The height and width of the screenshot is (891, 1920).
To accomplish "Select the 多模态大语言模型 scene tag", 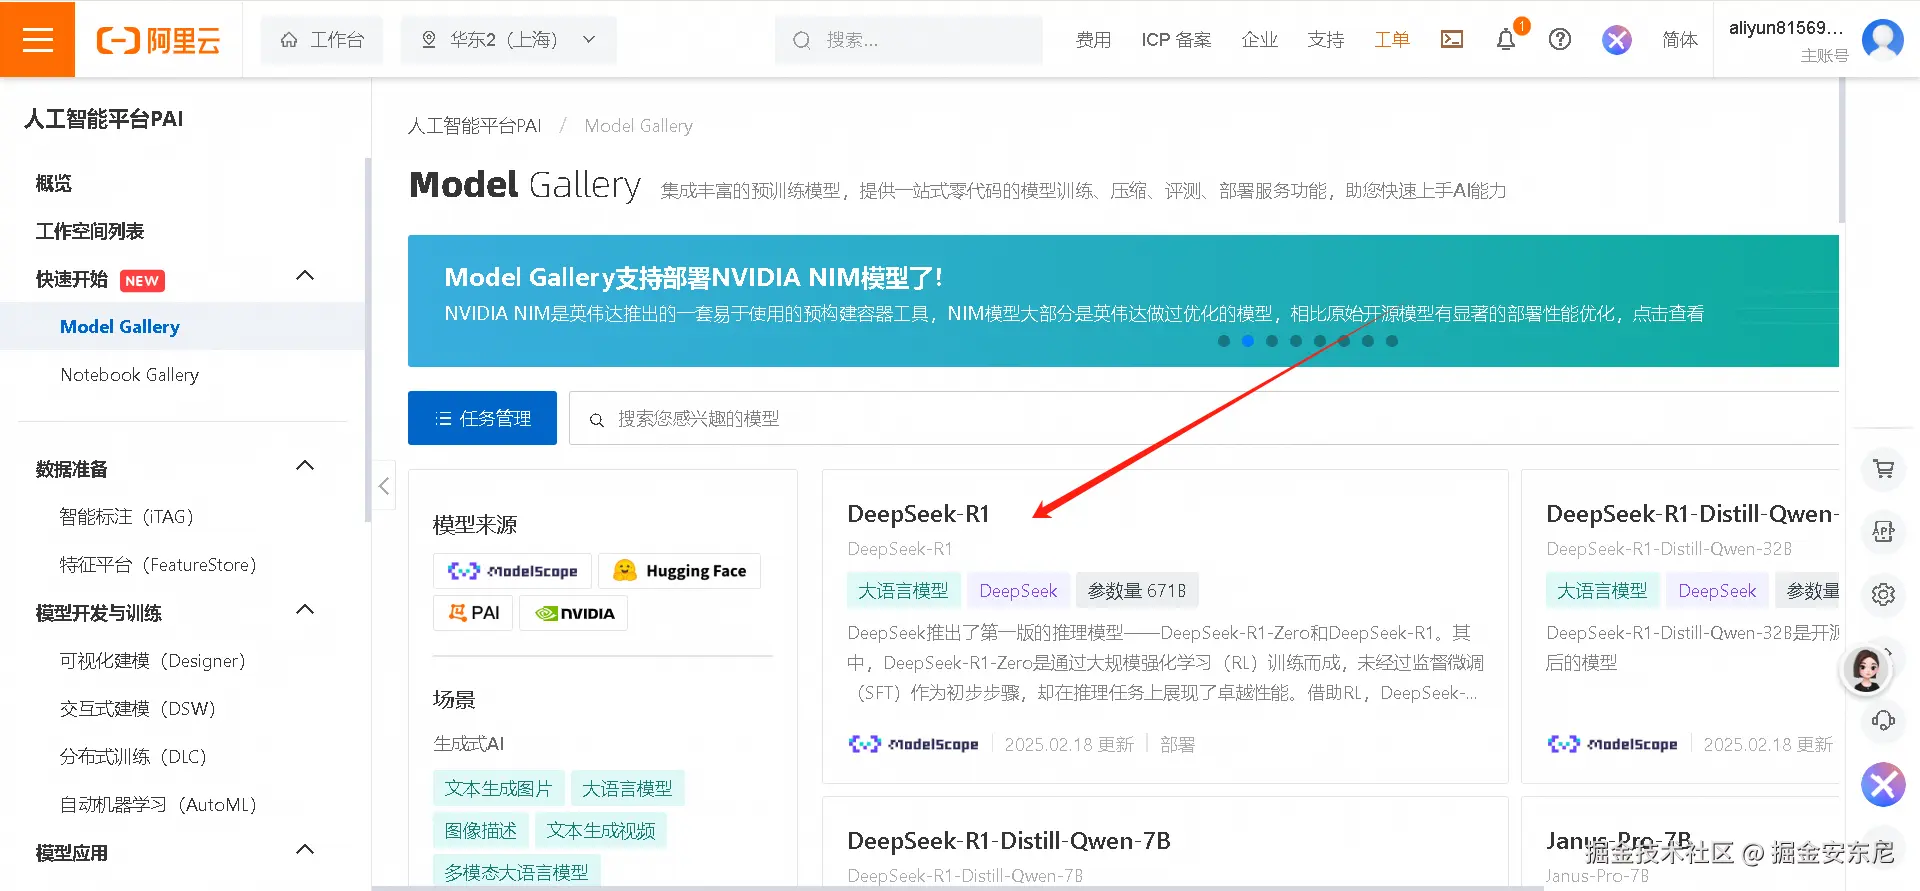I will tap(516, 872).
